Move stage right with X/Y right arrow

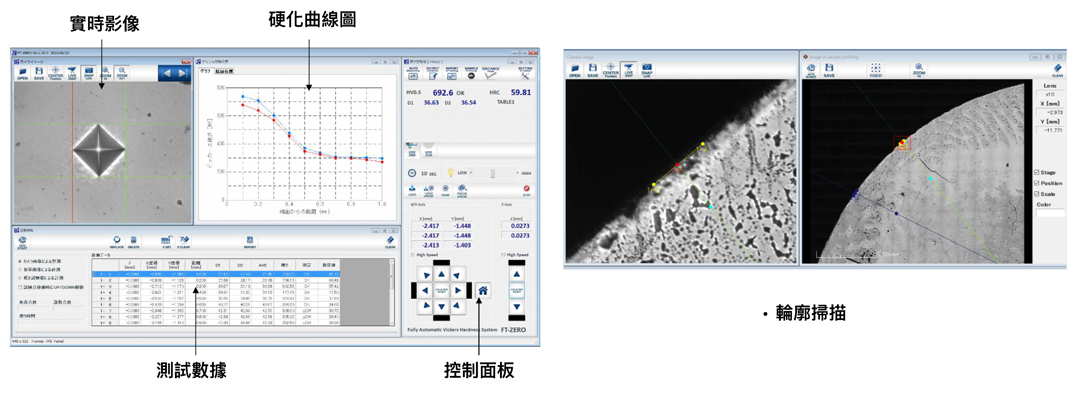458,290
